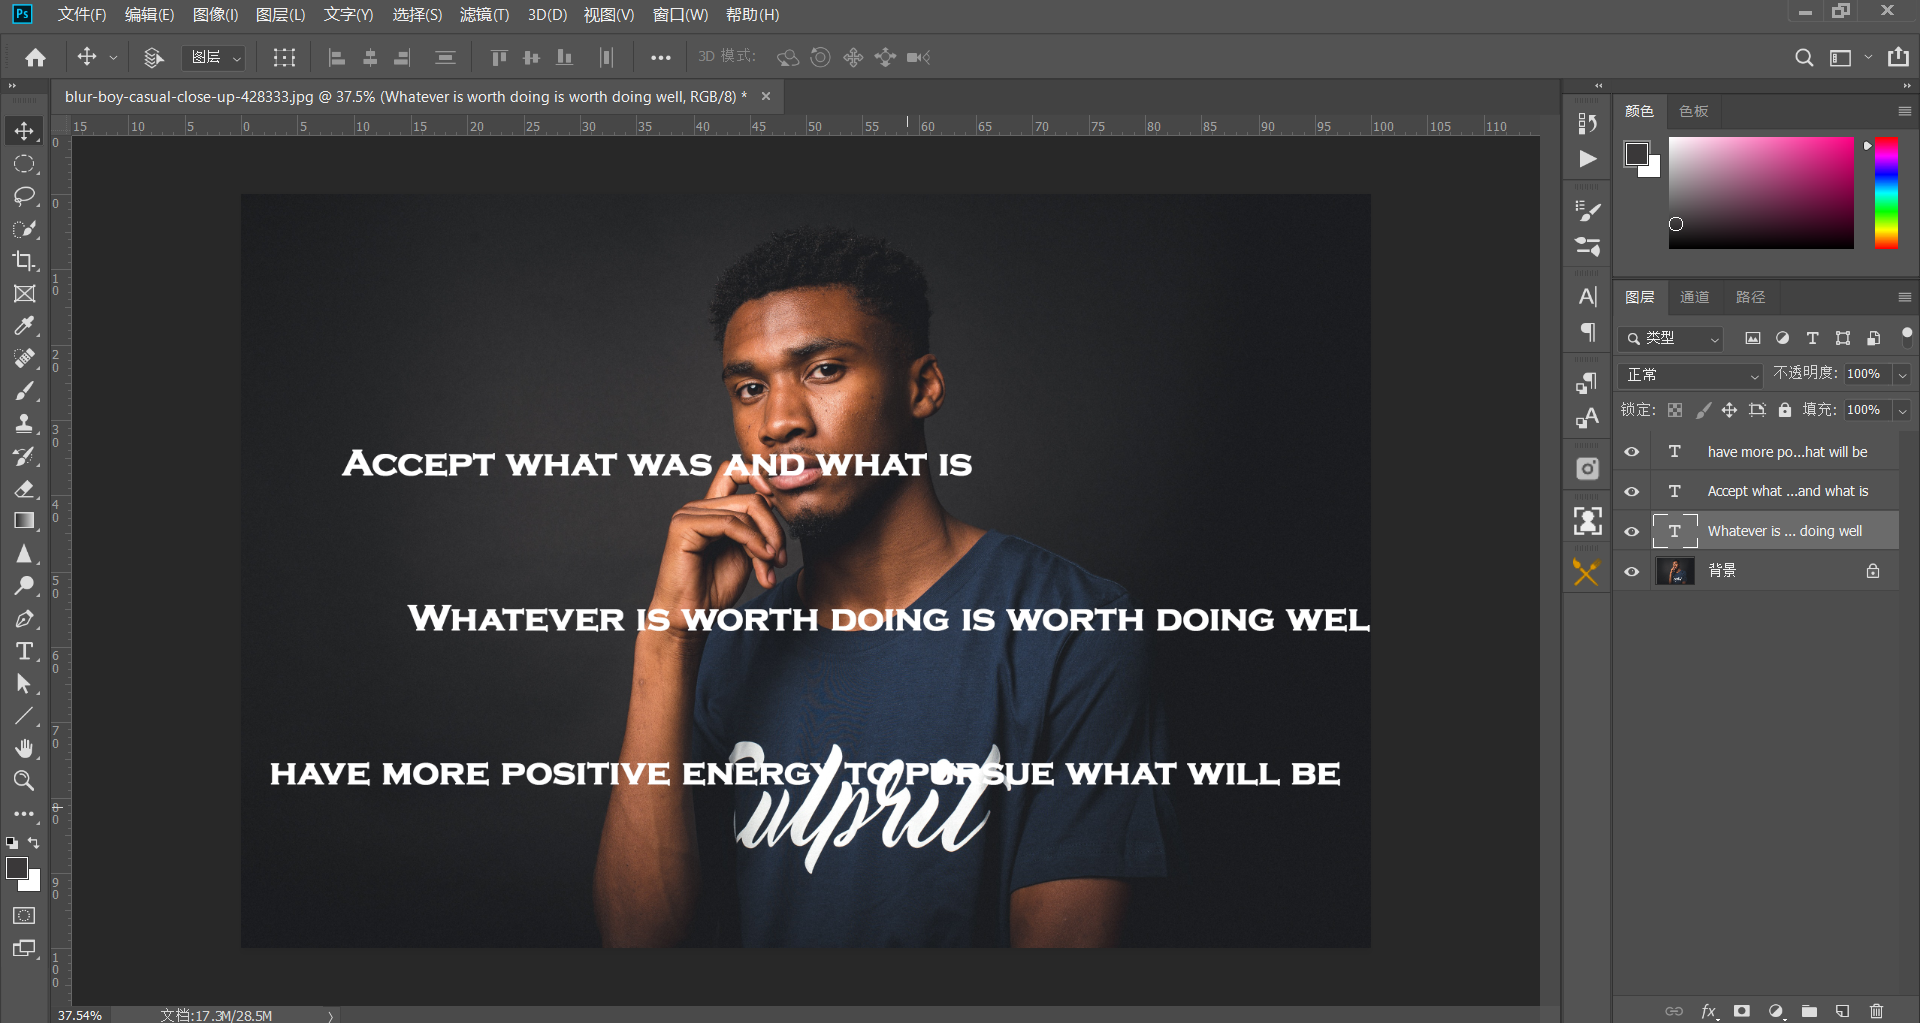
Task: Open the 类型 layer filter dropdown
Action: click(1671, 339)
